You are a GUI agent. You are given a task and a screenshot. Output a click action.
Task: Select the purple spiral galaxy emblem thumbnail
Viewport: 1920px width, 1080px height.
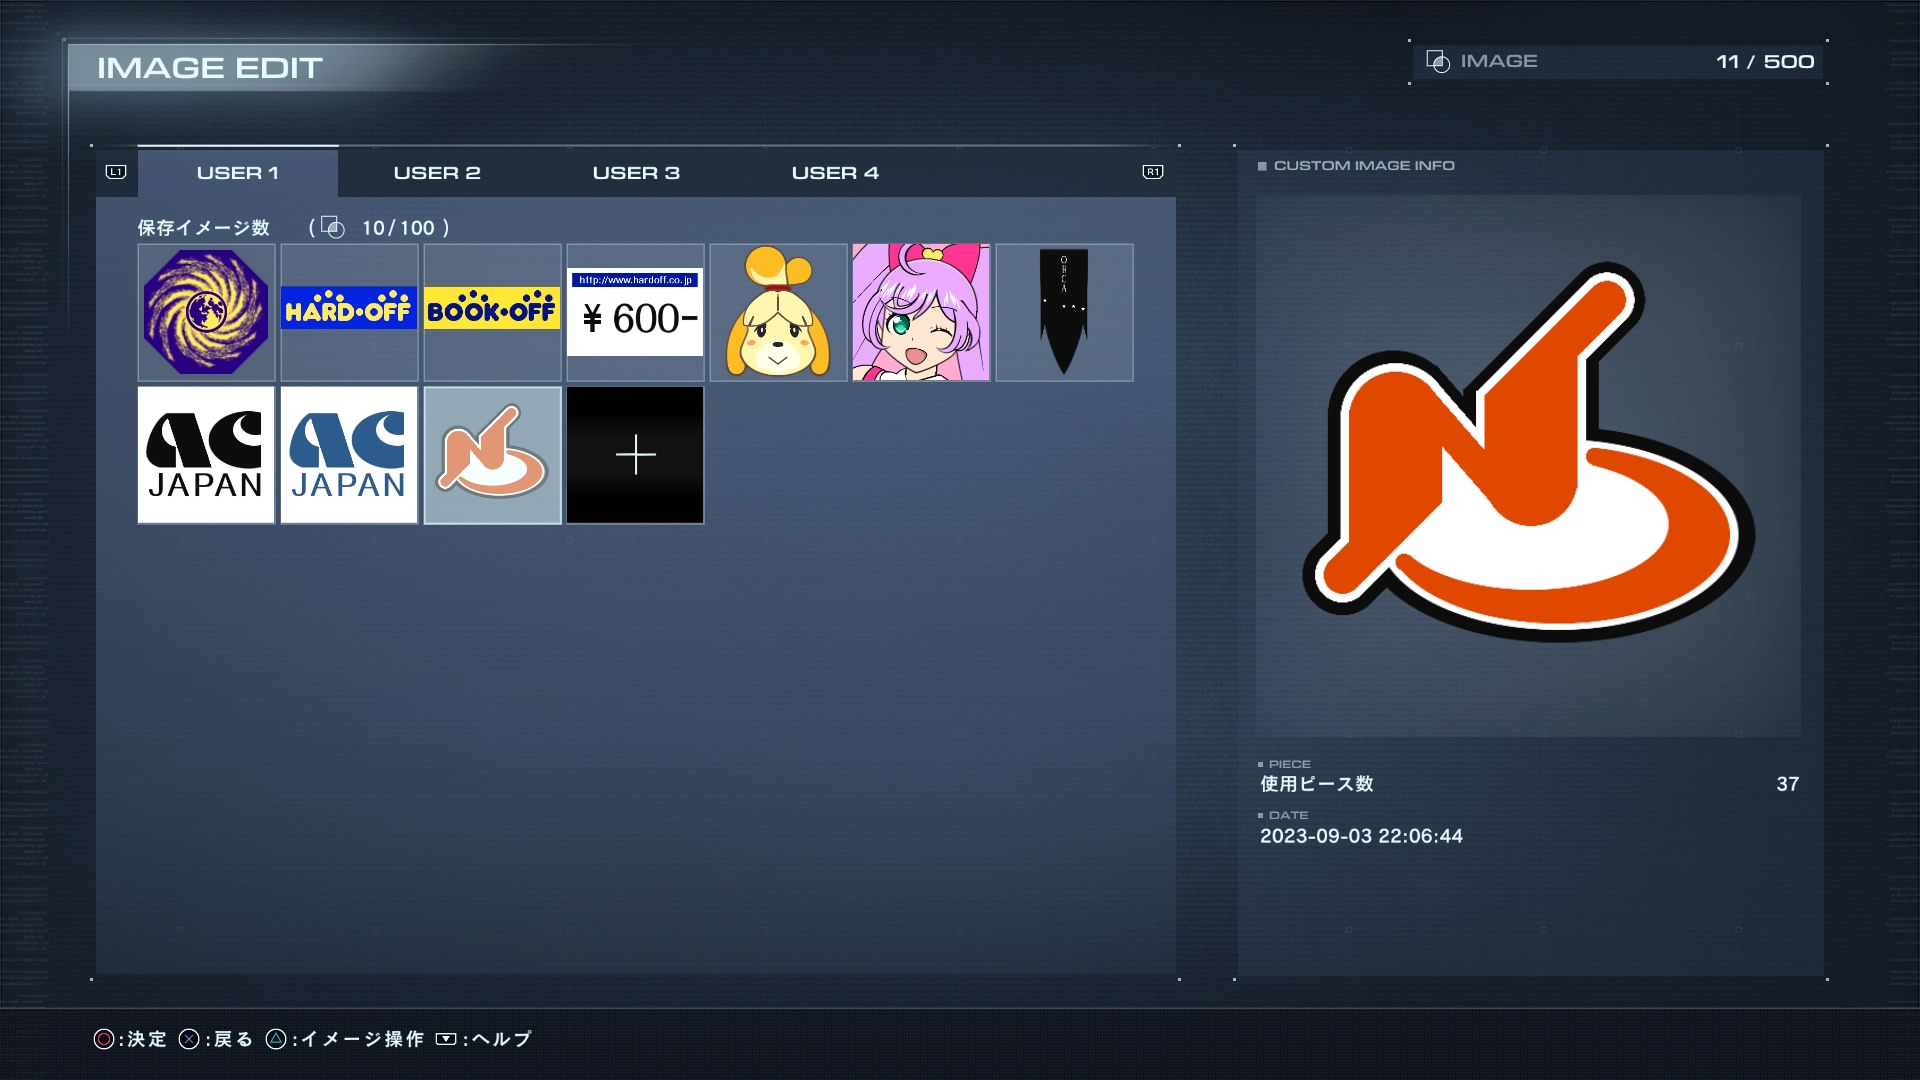pyautogui.click(x=206, y=312)
